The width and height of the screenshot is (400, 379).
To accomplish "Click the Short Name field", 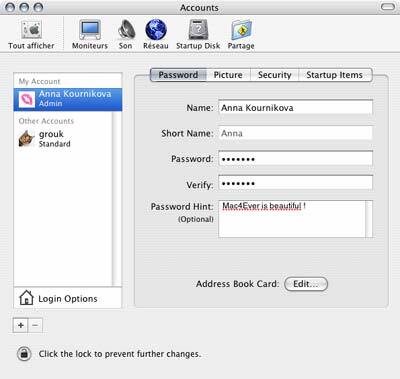I will (295, 133).
